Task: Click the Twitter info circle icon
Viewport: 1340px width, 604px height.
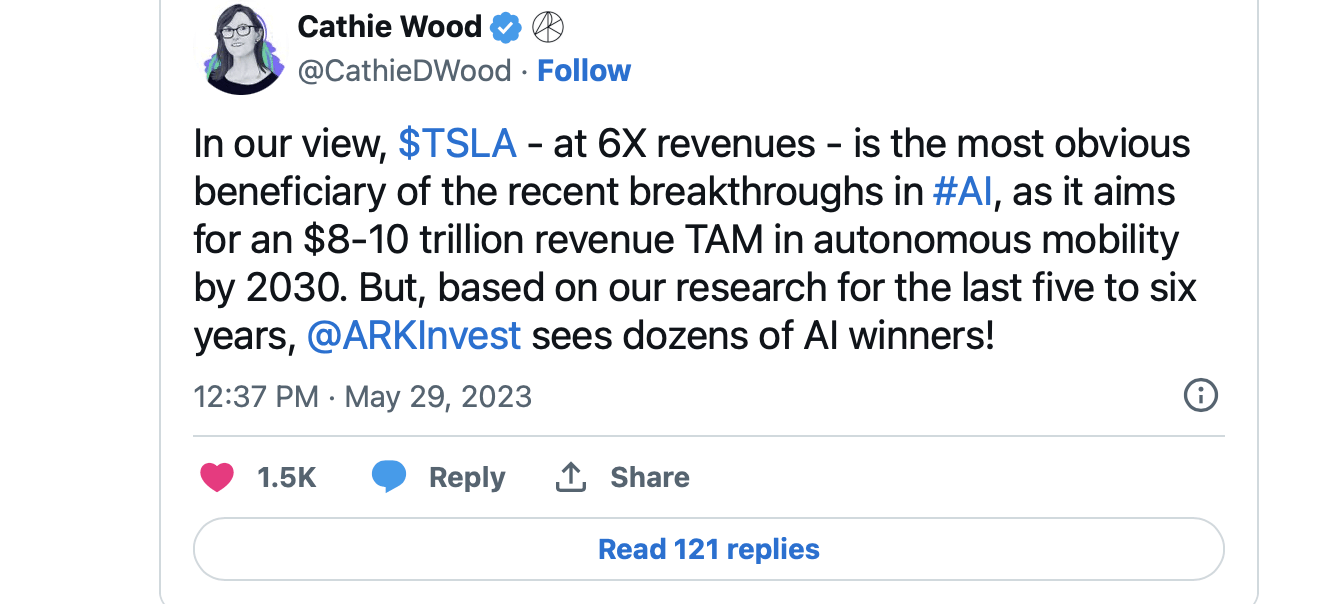Action: tap(1200, 396)
